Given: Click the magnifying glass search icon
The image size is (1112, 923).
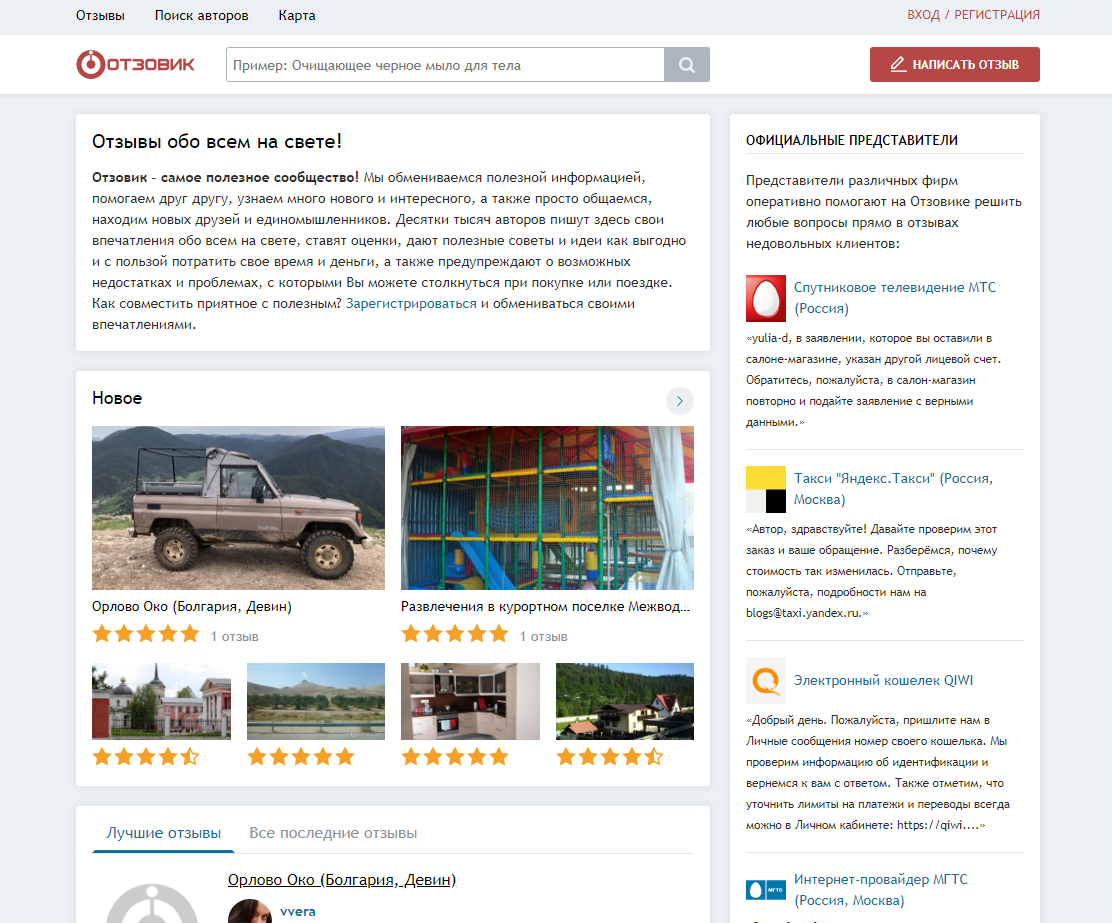Looking at the screenshot, I should coord(686,64).
